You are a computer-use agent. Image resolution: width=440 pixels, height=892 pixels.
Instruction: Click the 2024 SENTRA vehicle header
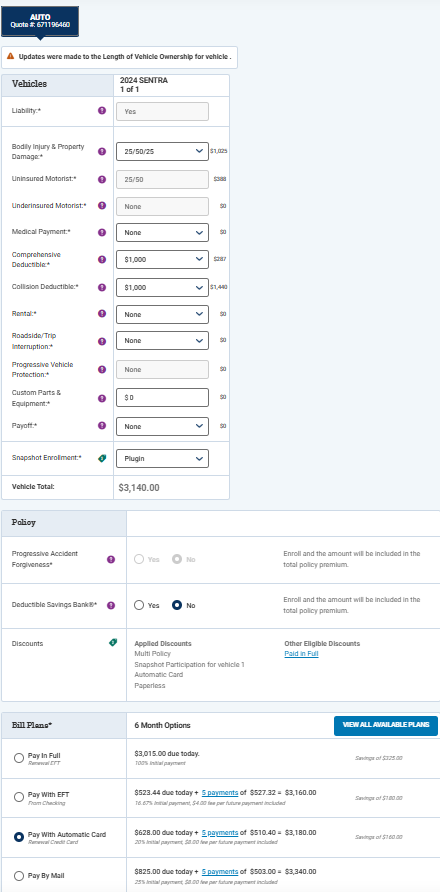point(144,85)
